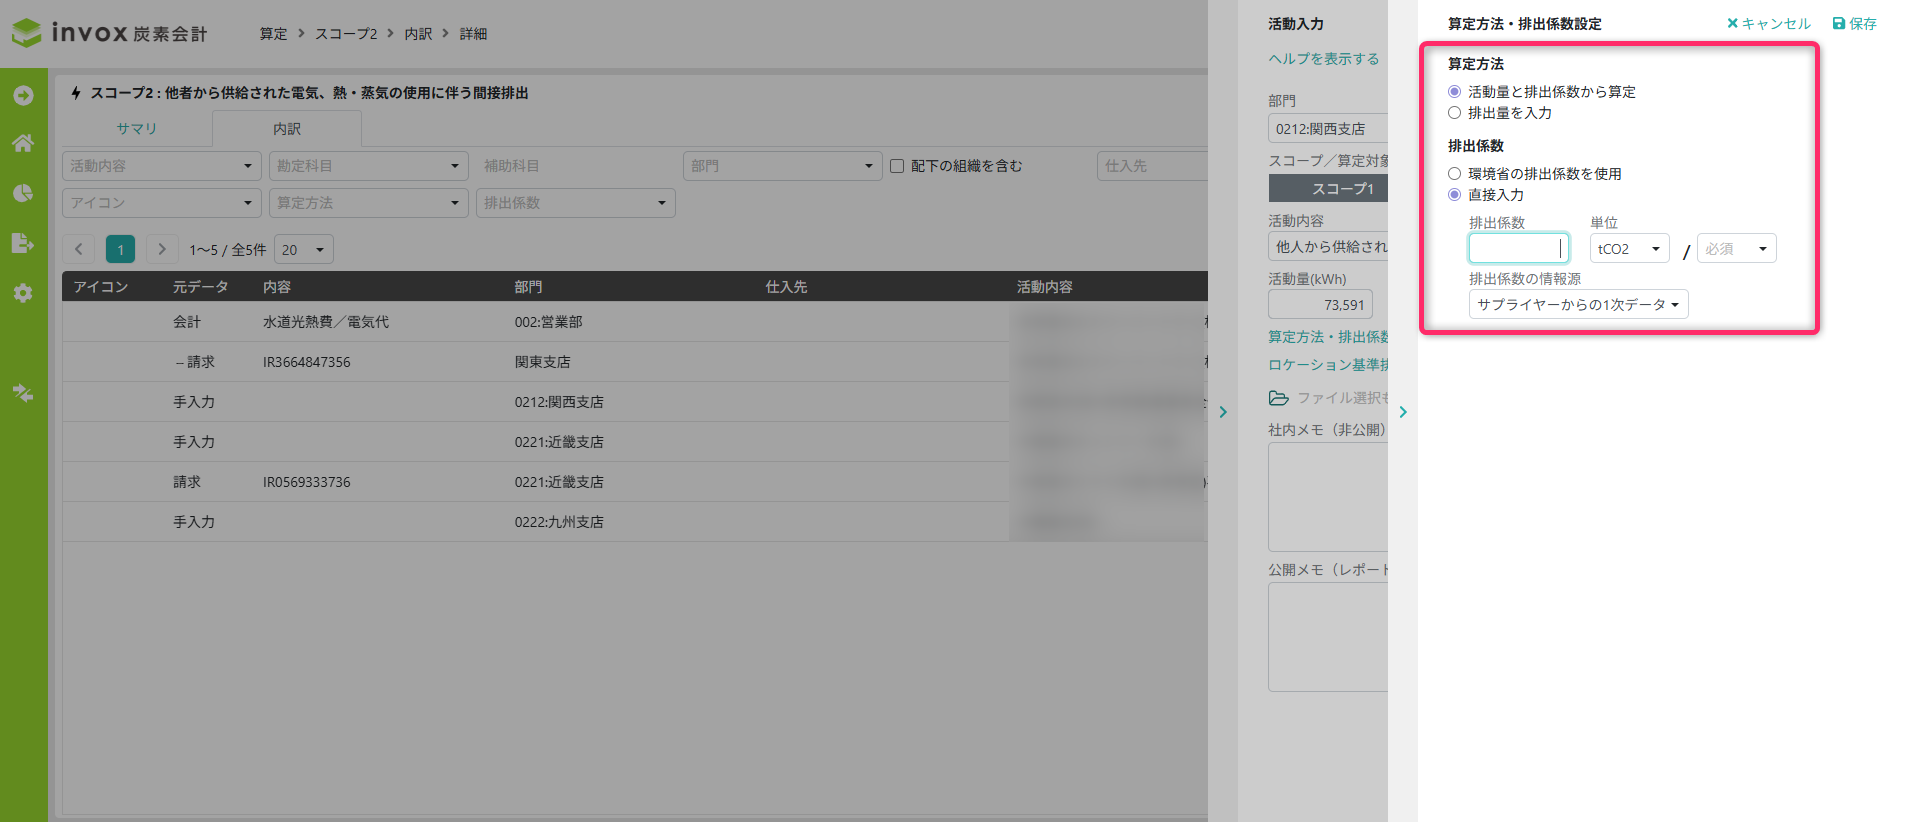Click 算定方法・排出係数 link in activity panel
Viewport: 1915px width, 822px height.
pyautogui.click(x=1328, y=337)
